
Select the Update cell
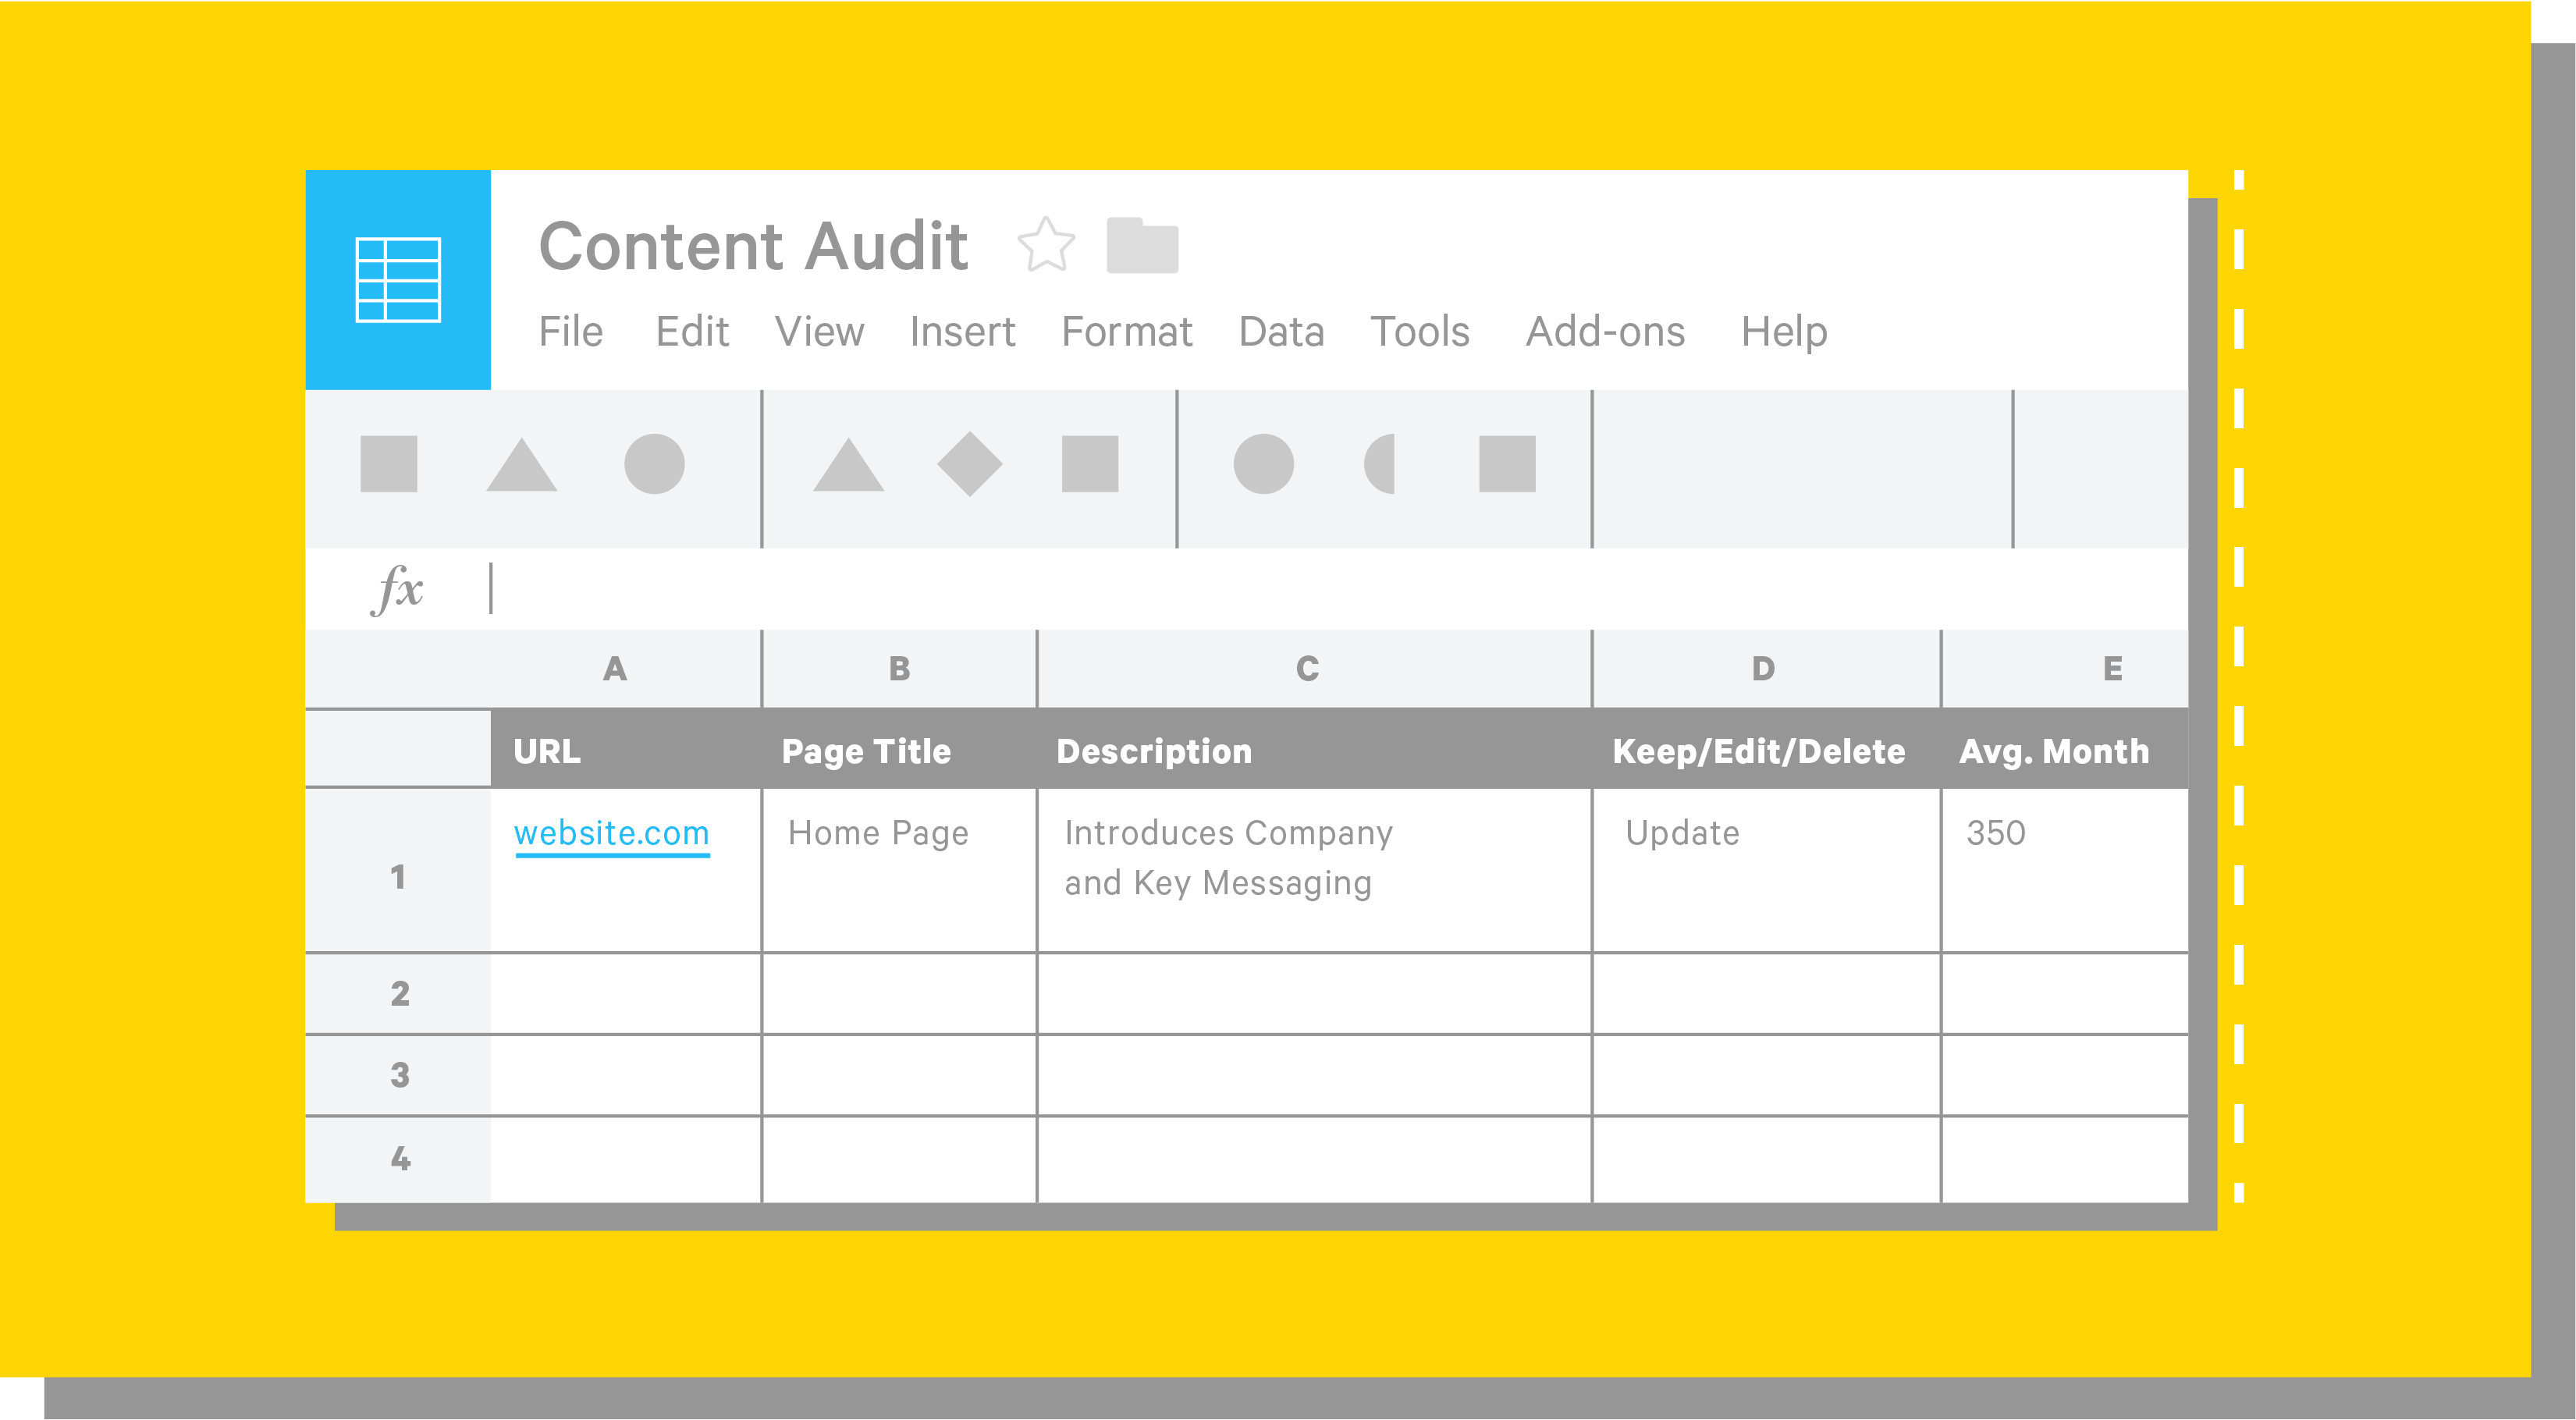click(x=1766, y=871)
